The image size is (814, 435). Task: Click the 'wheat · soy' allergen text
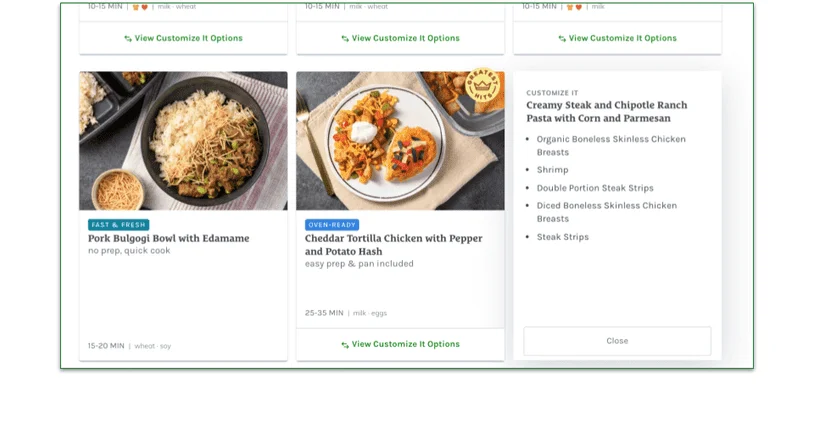[x=153, y=346]
